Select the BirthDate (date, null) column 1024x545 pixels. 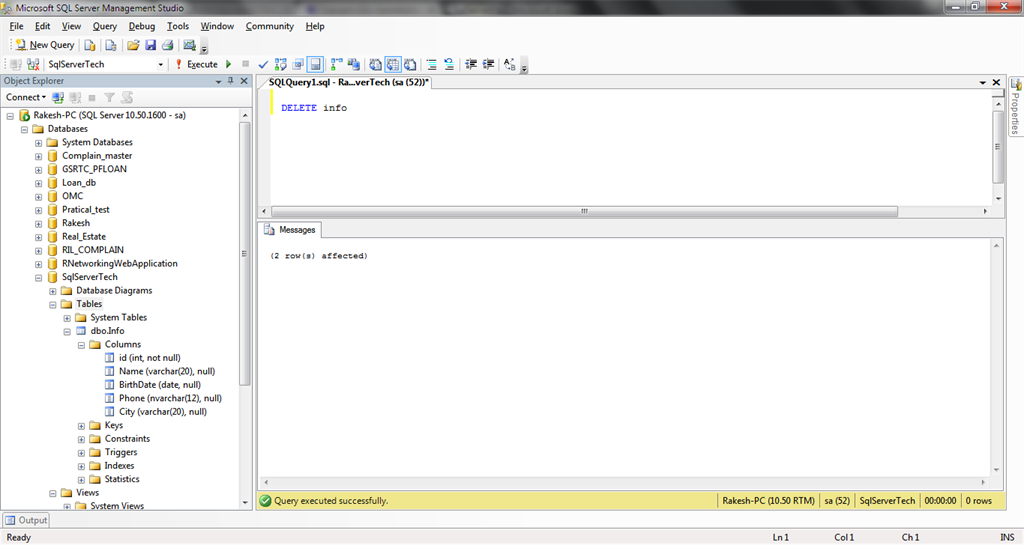tap(159, 384)
